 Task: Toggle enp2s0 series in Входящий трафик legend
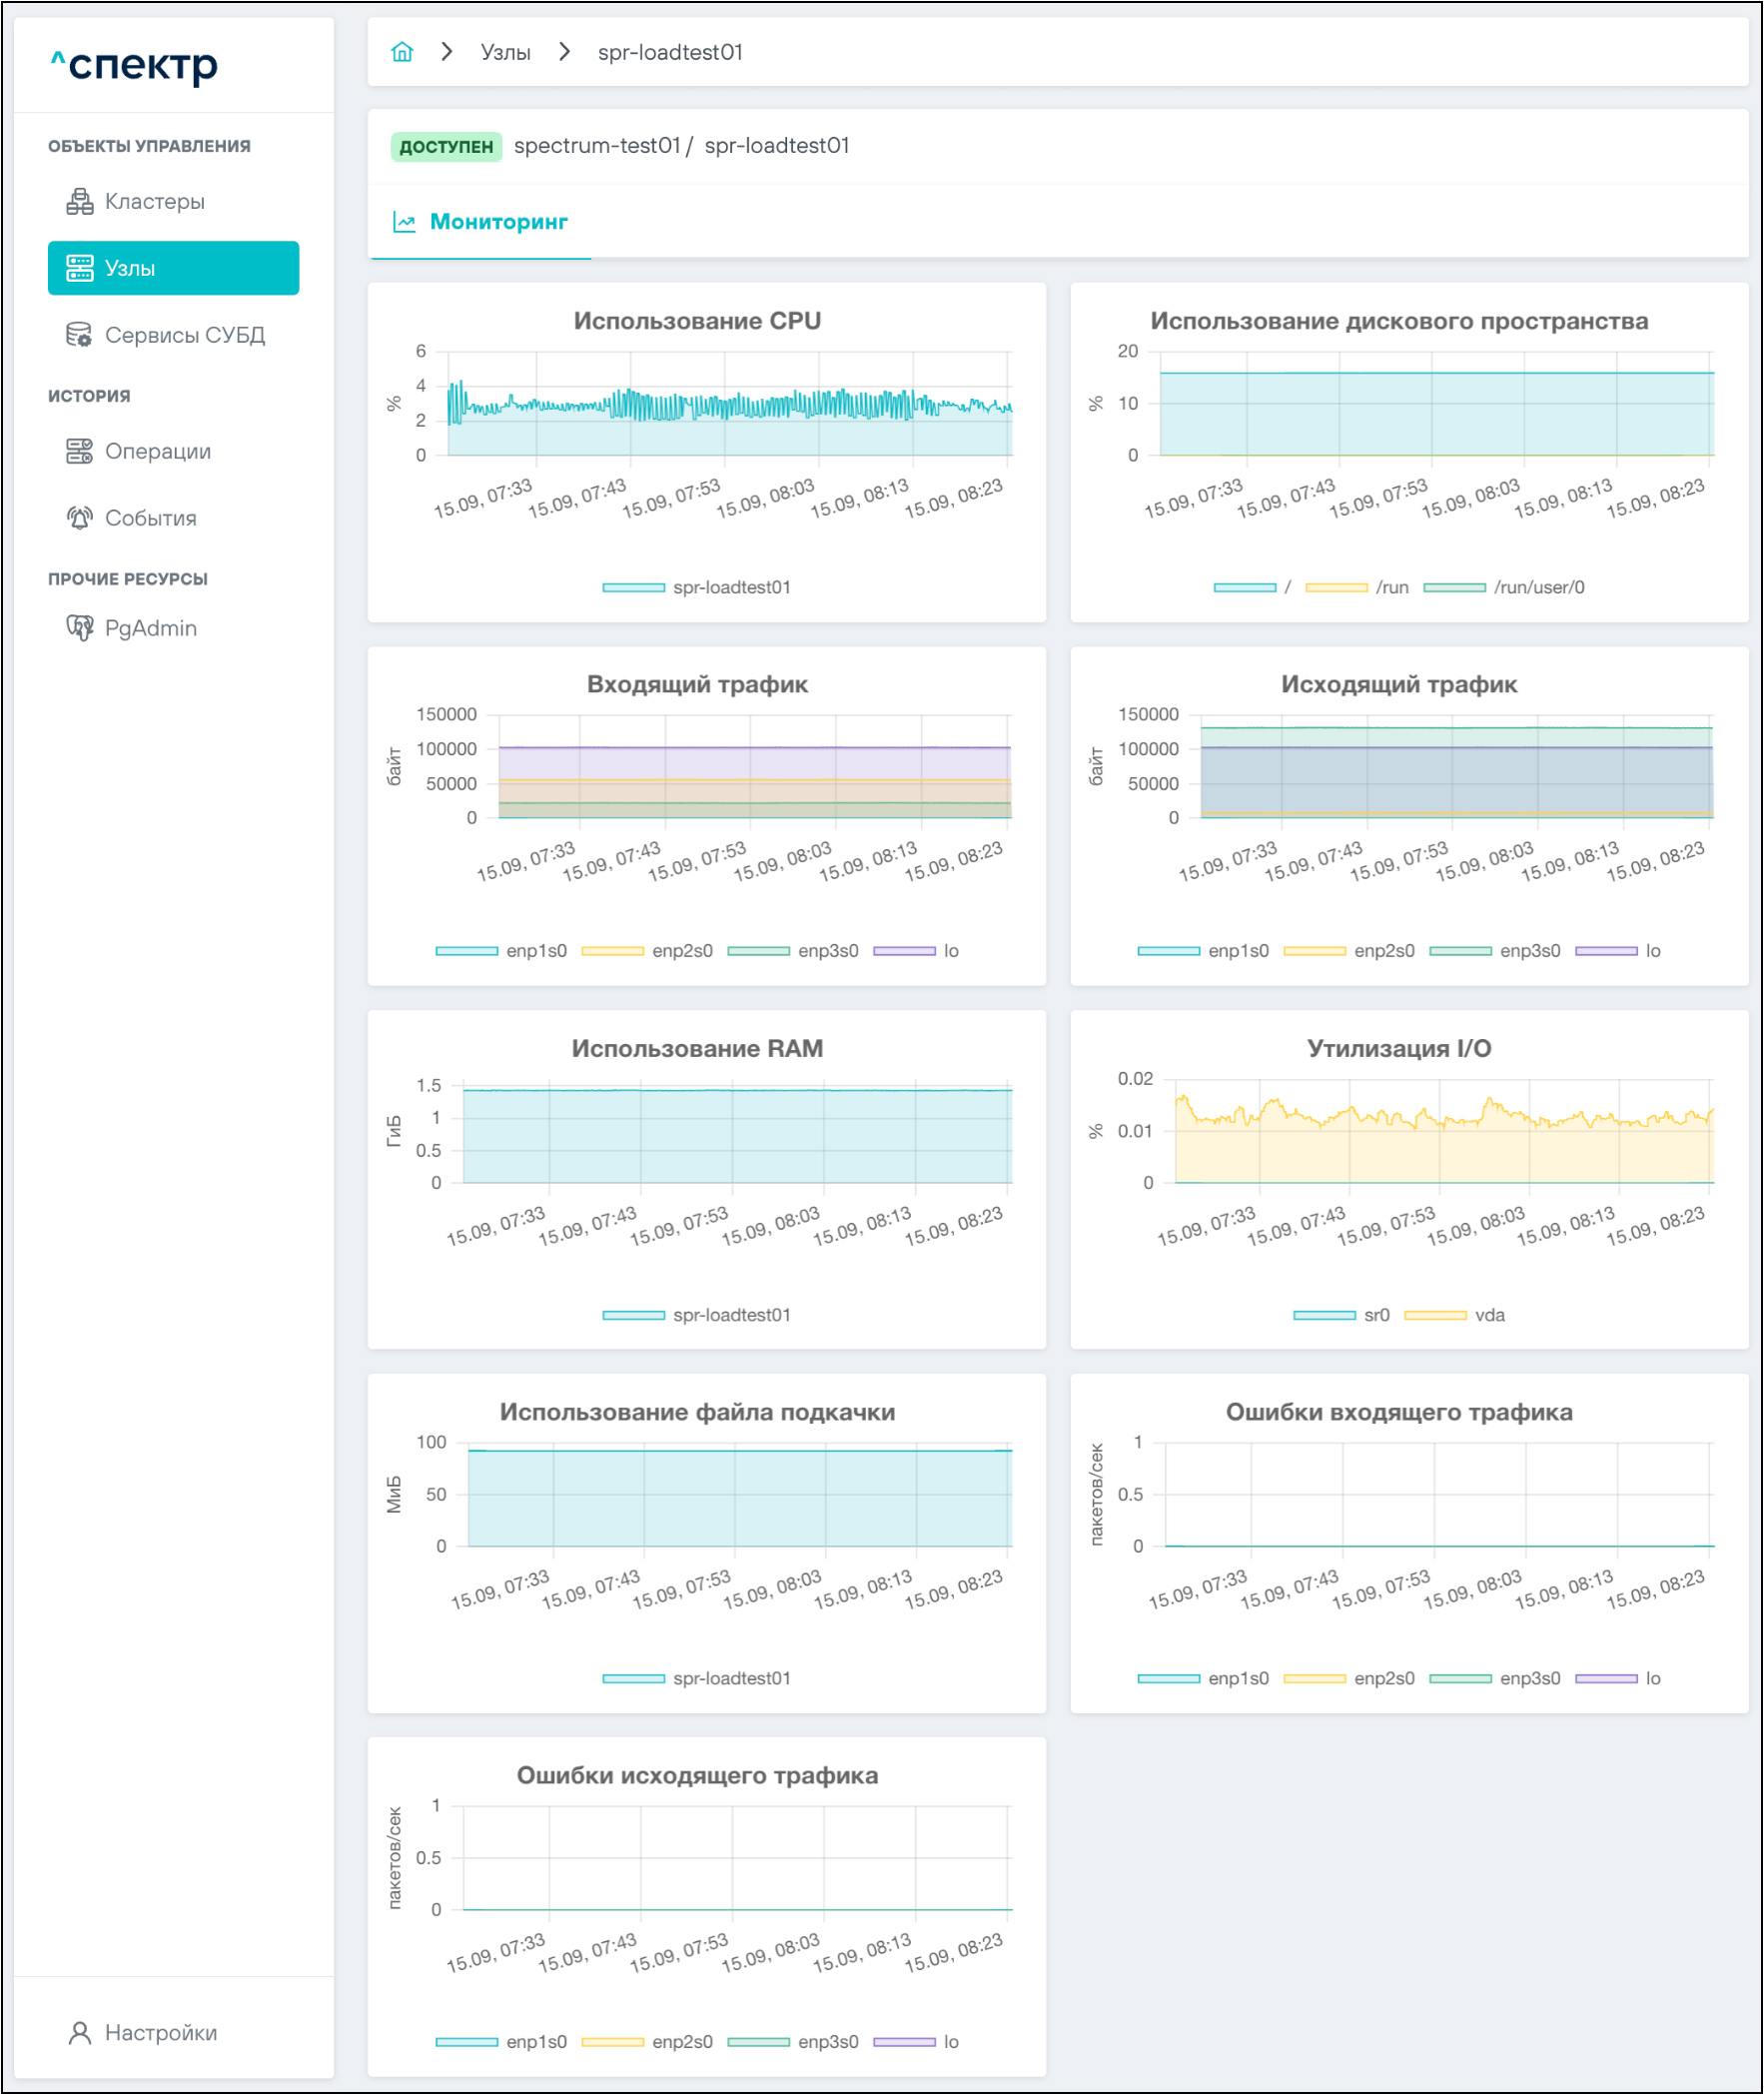click(x=647, y=951)
